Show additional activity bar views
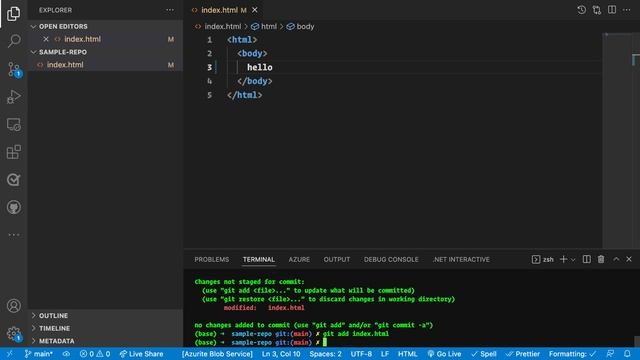Image resolution: width=640 pixels, height=360 pixels. tap(13, 235)
